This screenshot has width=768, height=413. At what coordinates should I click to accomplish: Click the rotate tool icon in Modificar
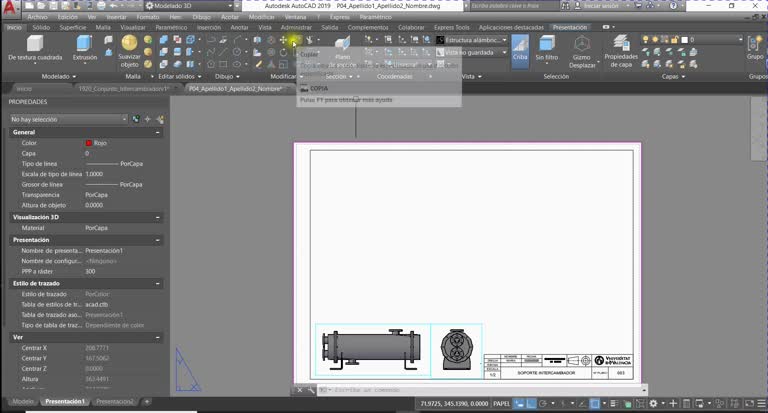point(283,52)
